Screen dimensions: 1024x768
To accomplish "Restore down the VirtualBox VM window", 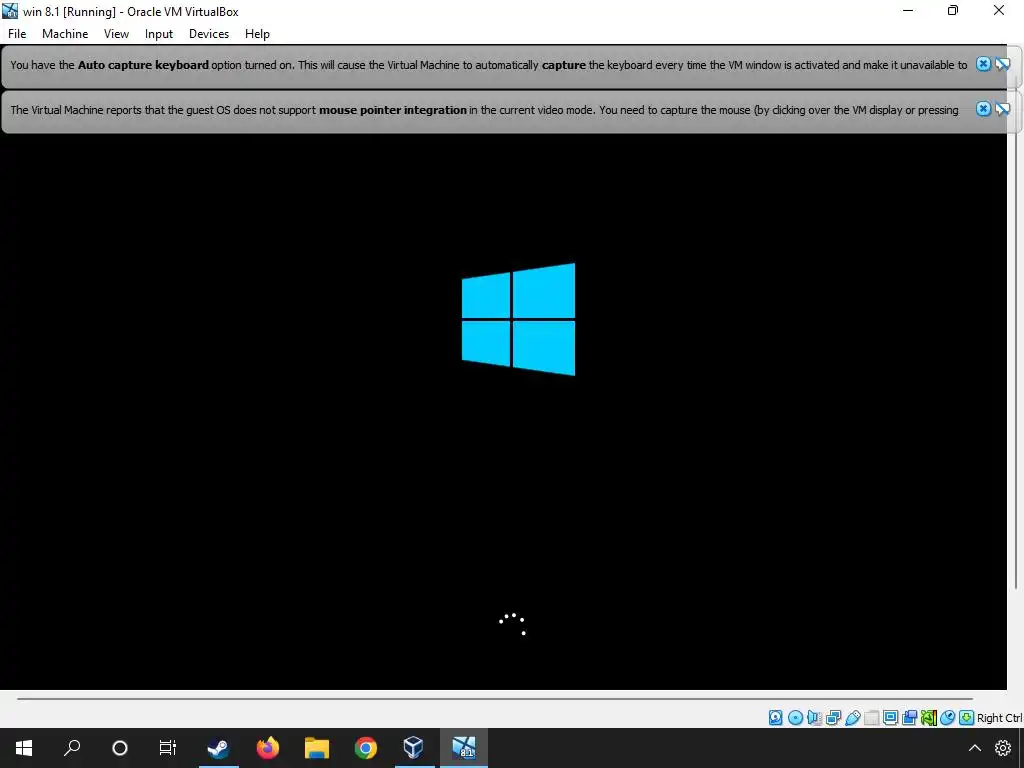I will [953, 10].
